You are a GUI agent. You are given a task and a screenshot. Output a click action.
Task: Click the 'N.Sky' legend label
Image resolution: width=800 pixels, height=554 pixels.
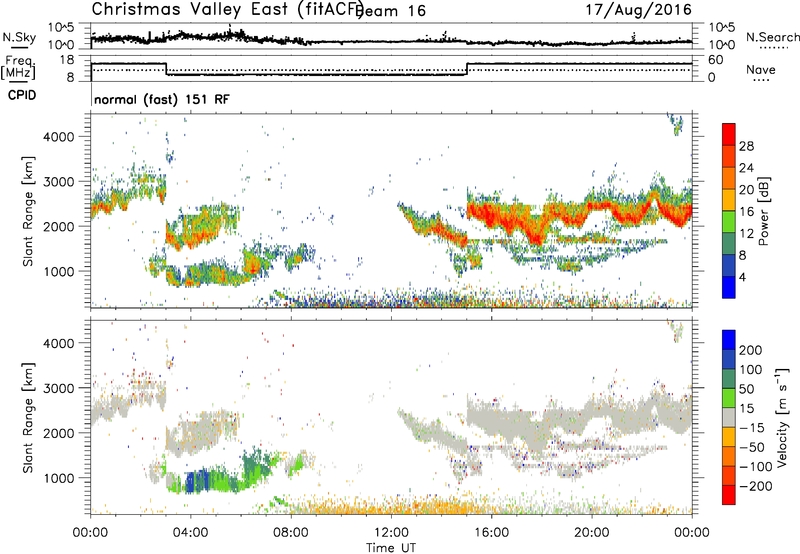[19, 37]
